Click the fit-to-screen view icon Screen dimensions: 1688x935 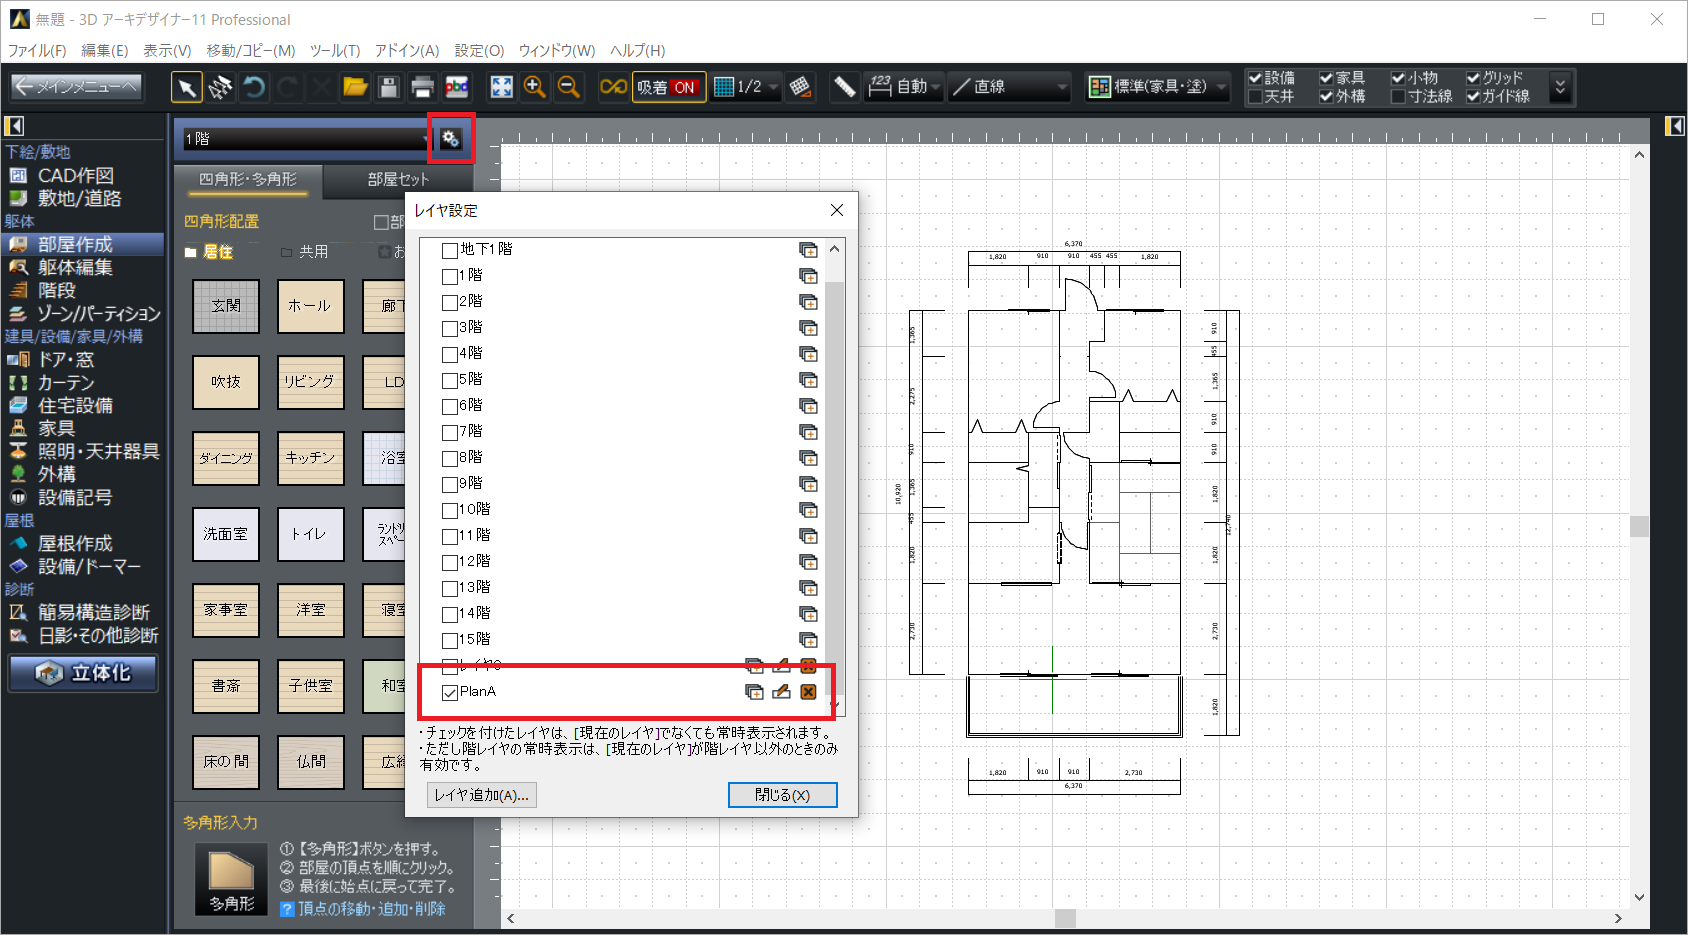pyautogui.click(x=501, y=88)
